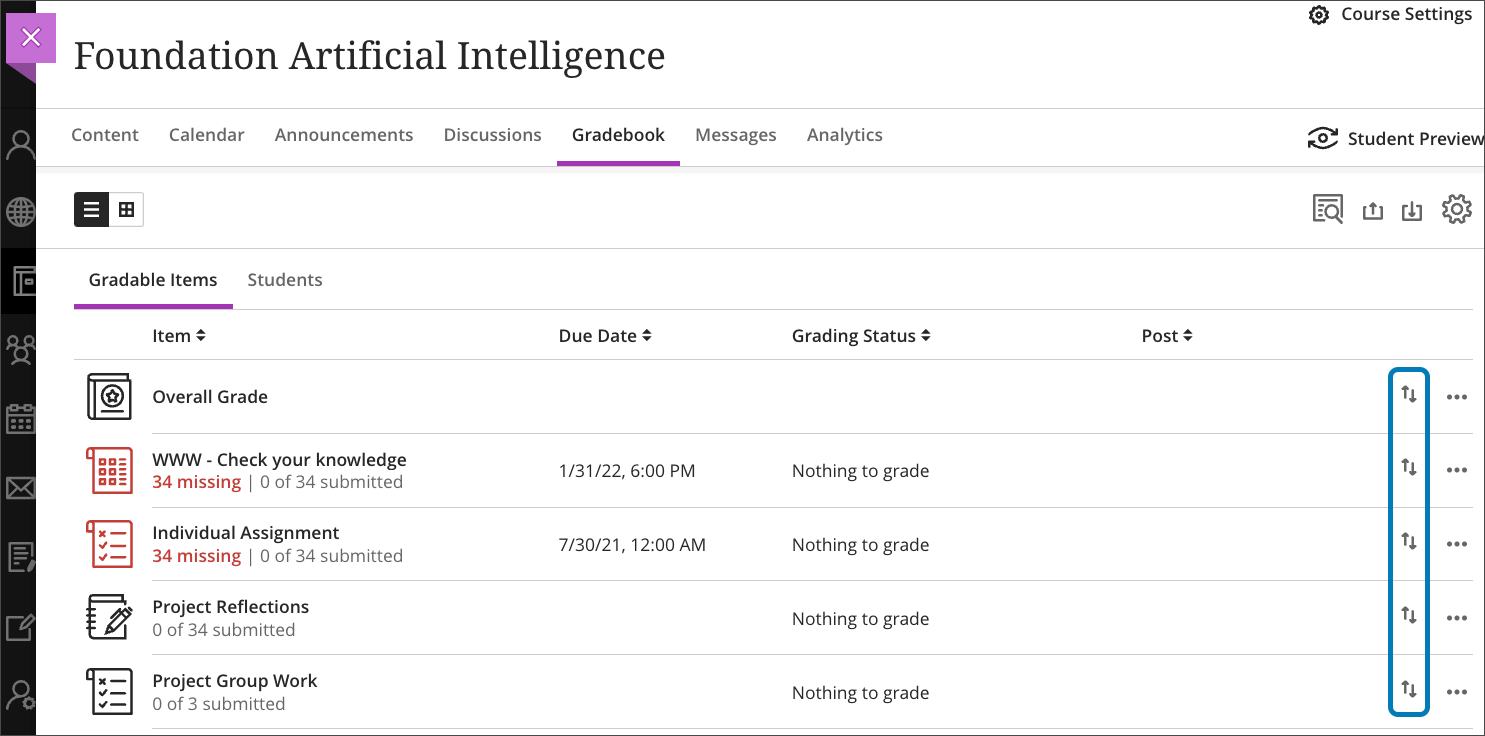
Task: Open options menu for Project Reflections row
Action: tap(1457, 617)
